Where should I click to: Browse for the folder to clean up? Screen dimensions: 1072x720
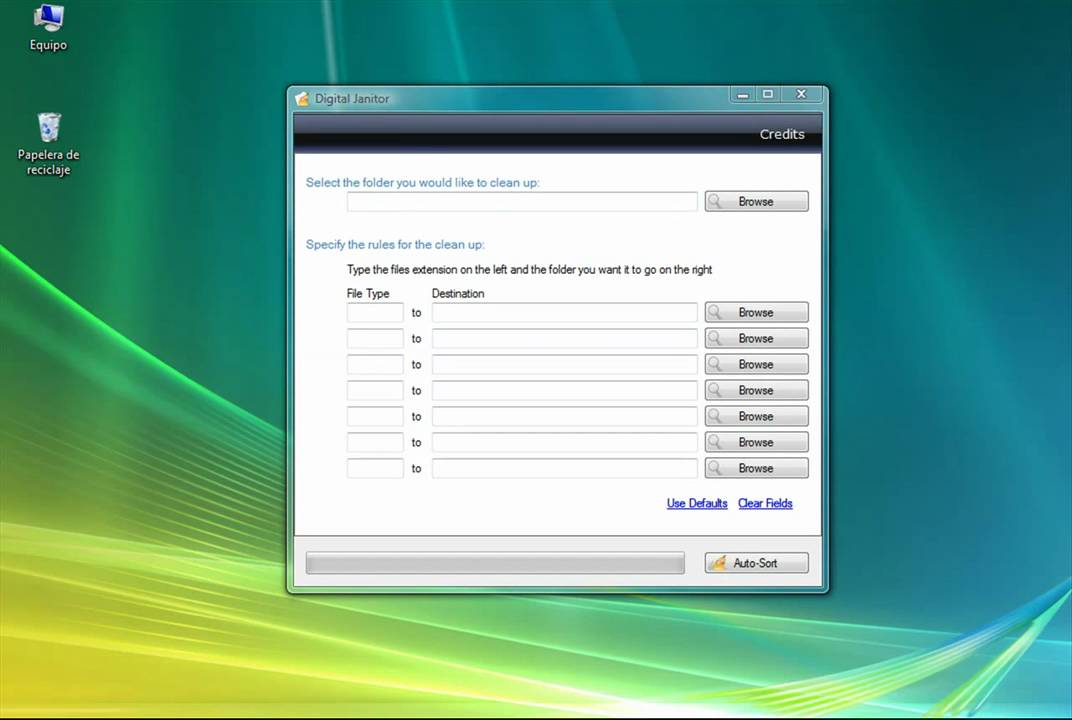756,202
